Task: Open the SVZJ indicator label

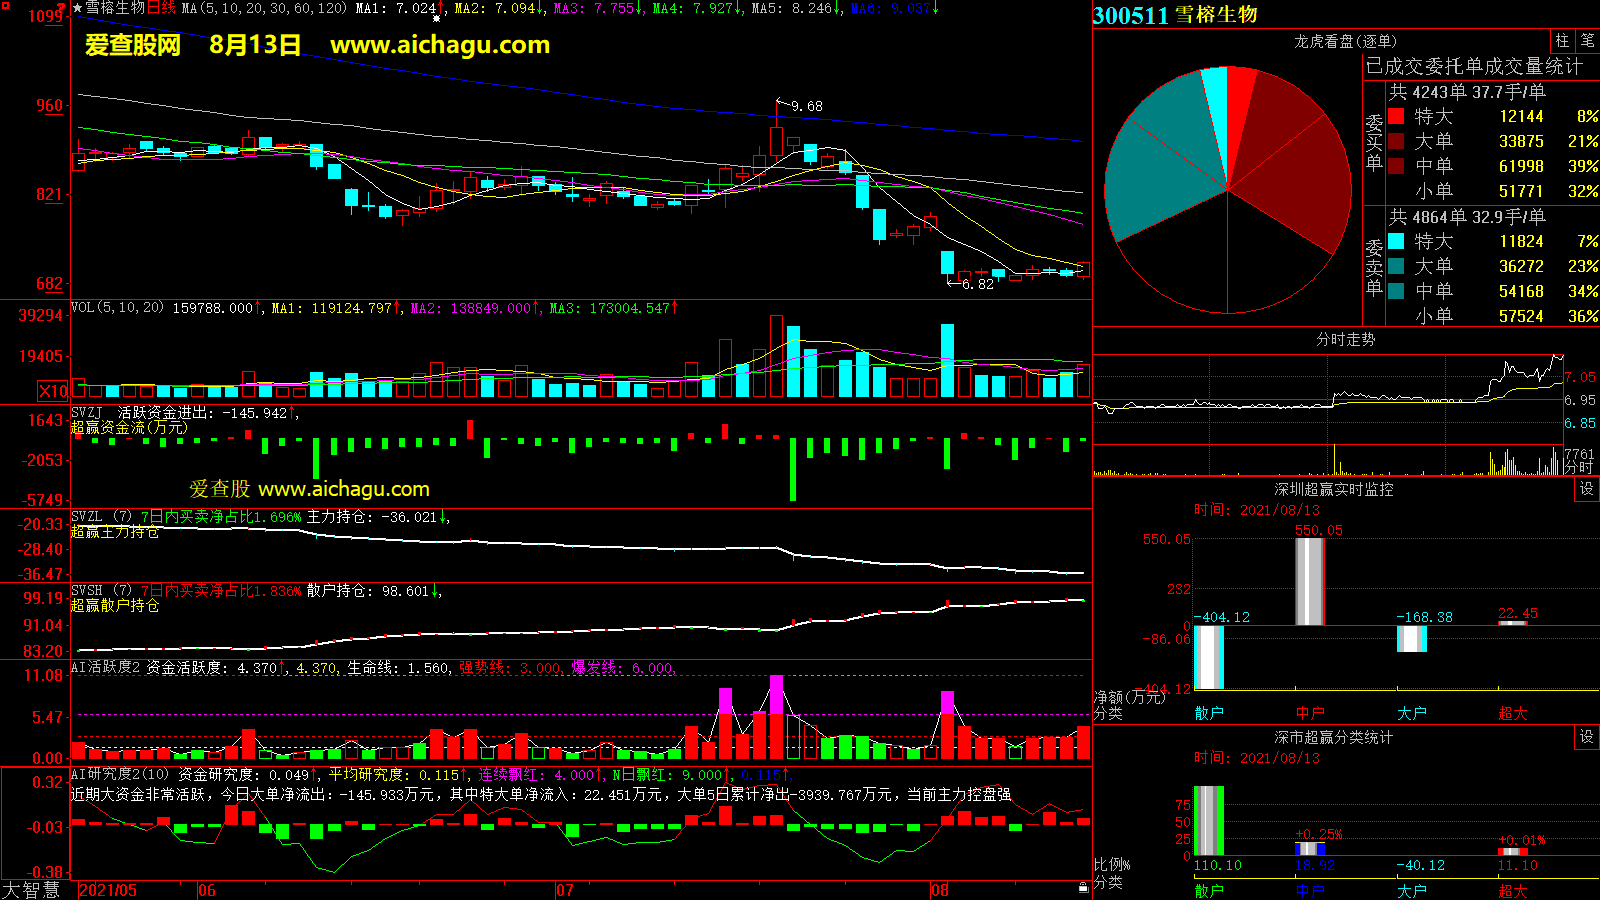Action: (x=87, y=412)
